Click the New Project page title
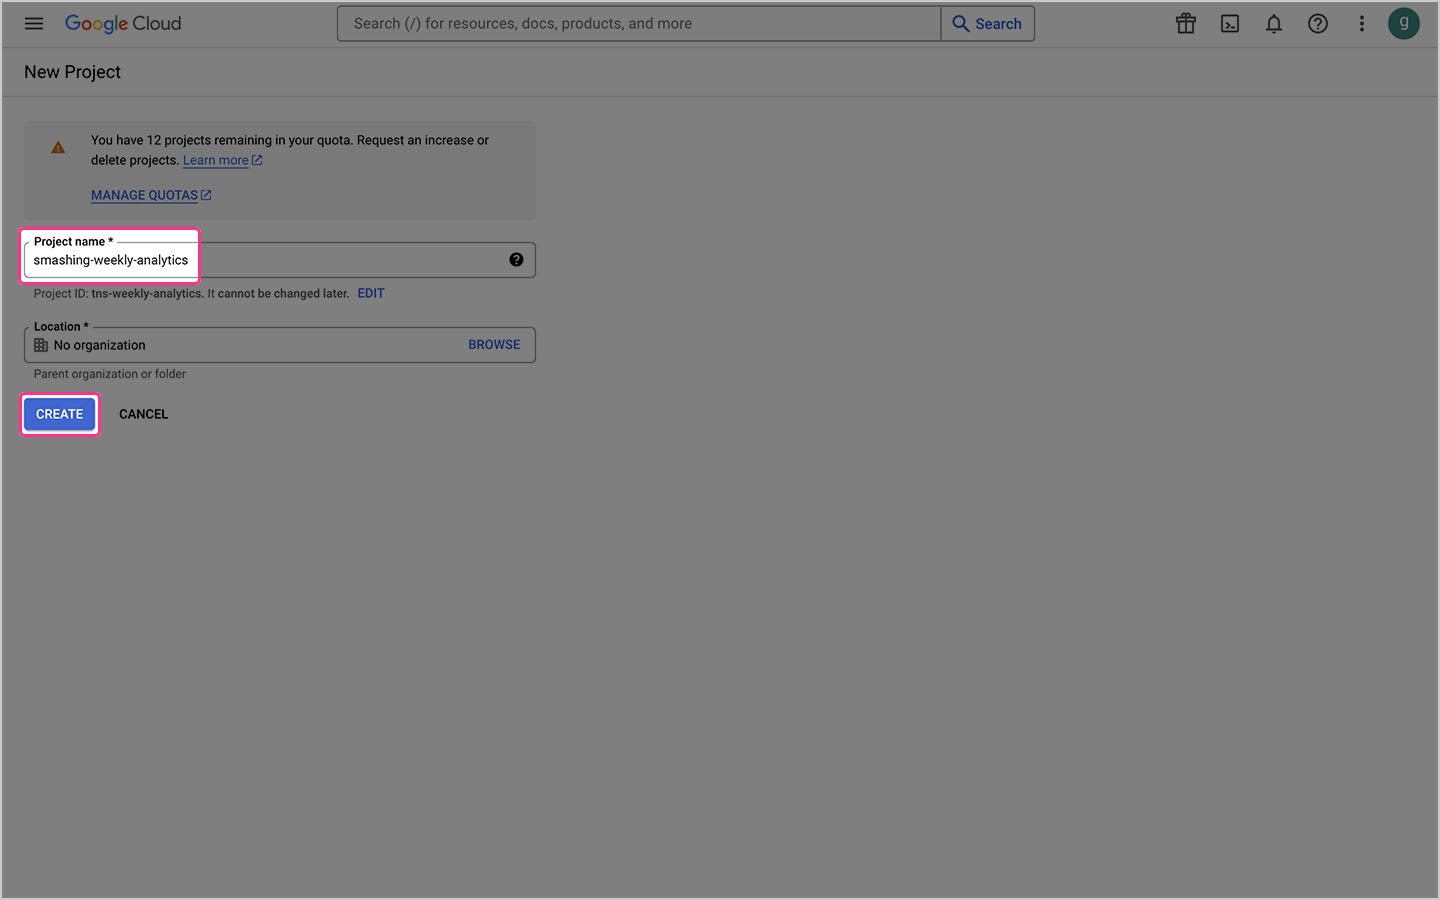Screen dimensions: 1440x900 [x=72, y=71]
